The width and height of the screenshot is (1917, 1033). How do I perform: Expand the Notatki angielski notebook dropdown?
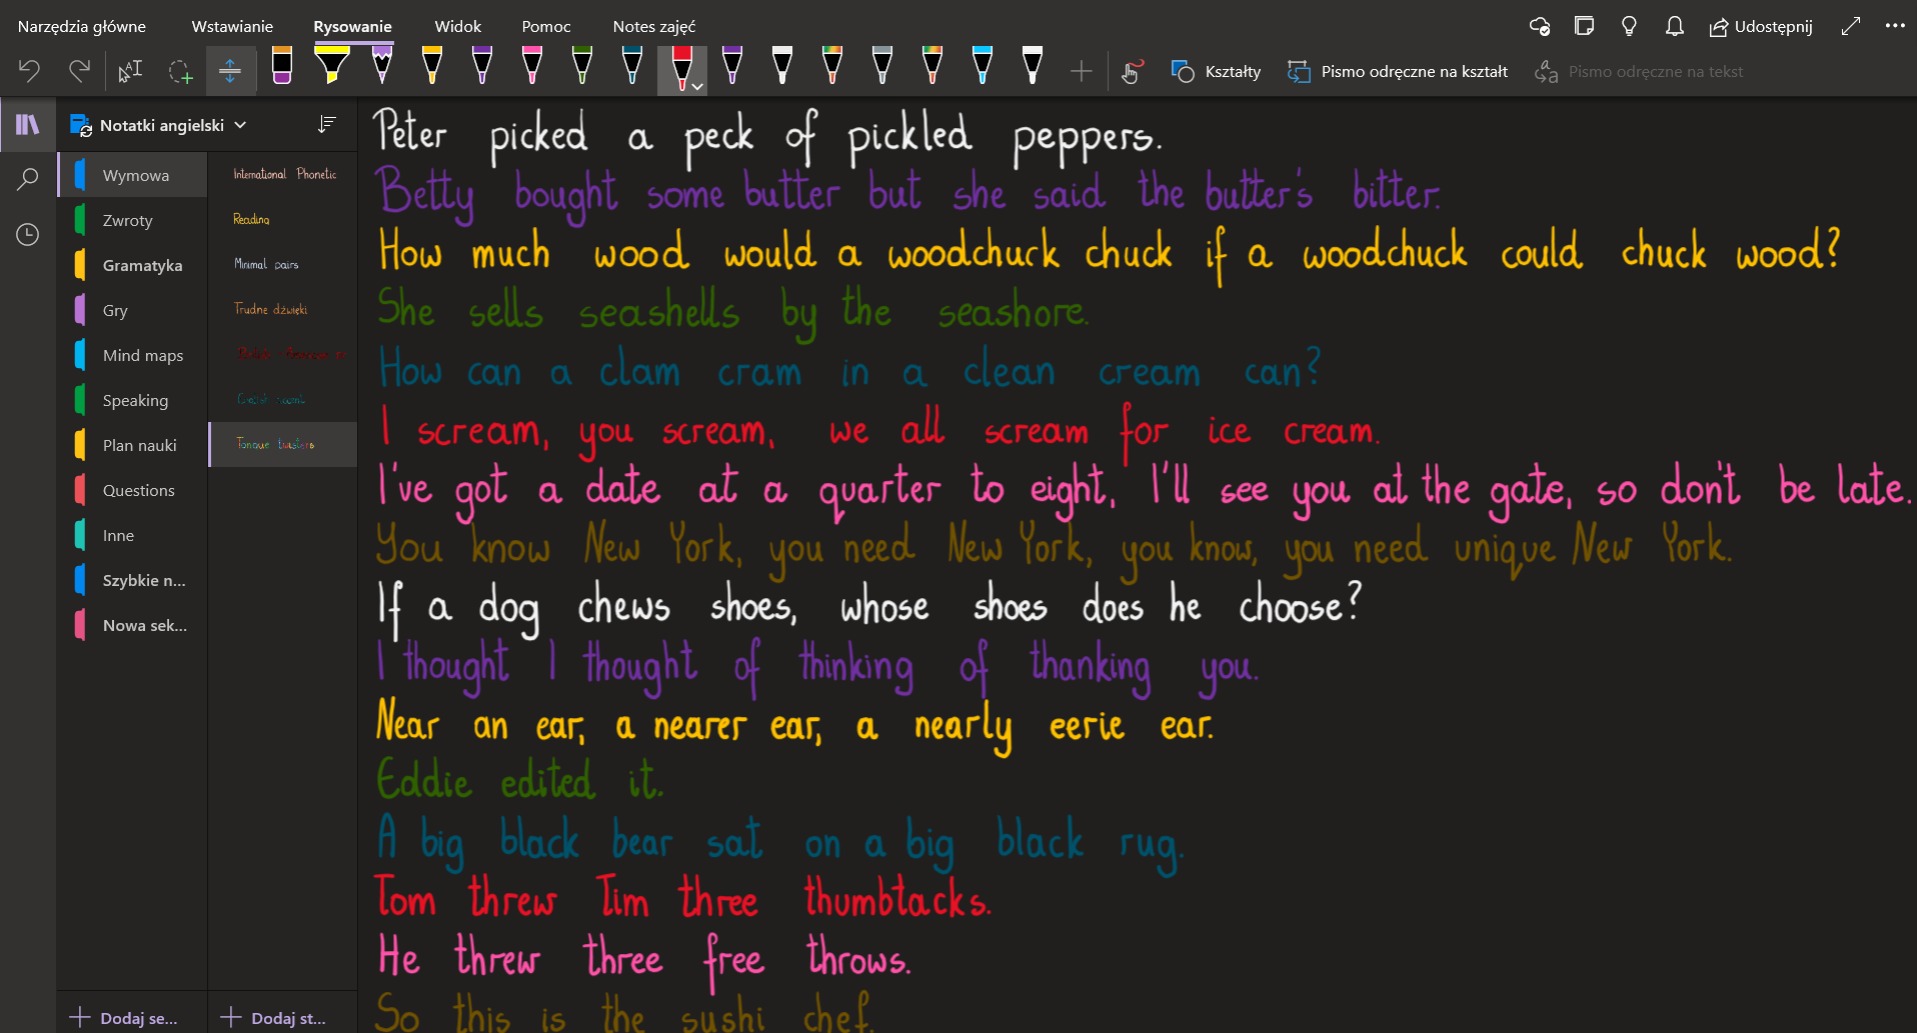click(240, 125)
